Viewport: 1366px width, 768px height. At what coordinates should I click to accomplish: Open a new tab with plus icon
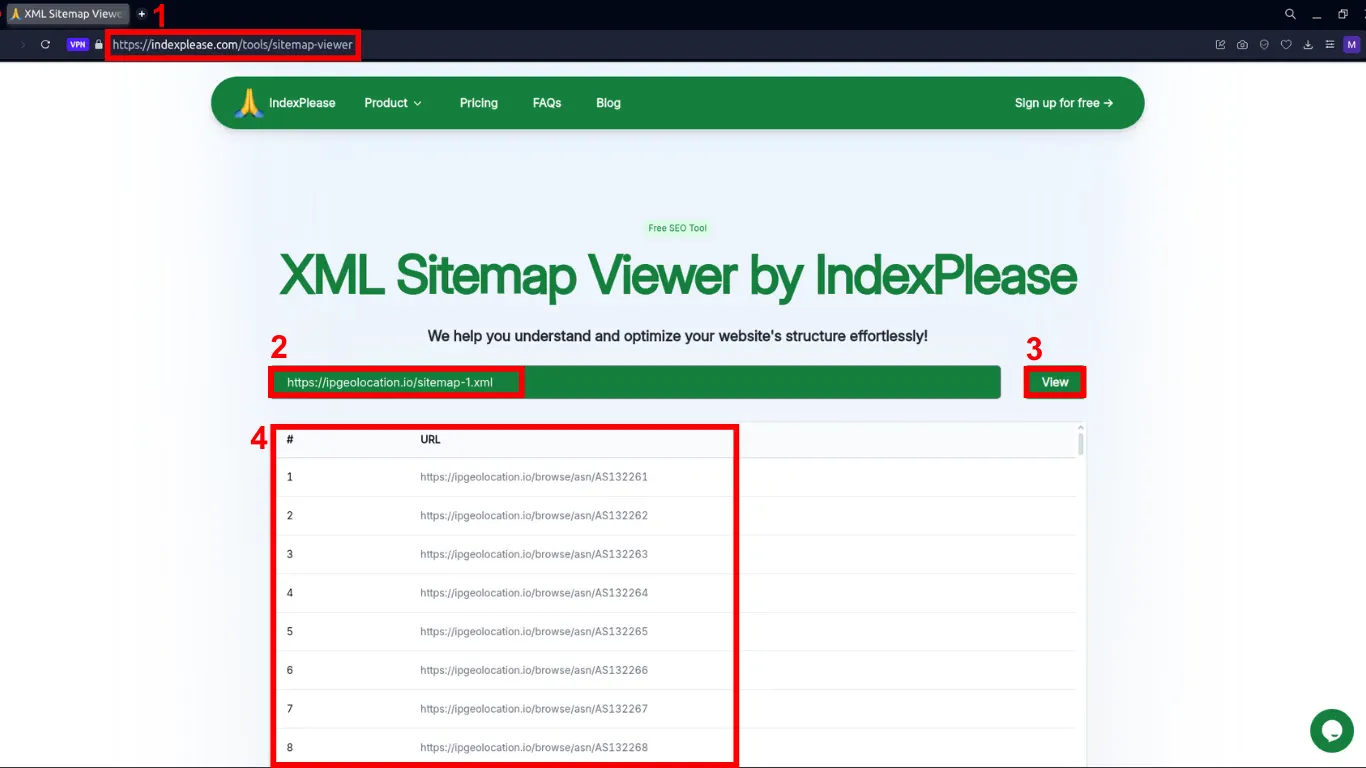click(x=142, y=14)
